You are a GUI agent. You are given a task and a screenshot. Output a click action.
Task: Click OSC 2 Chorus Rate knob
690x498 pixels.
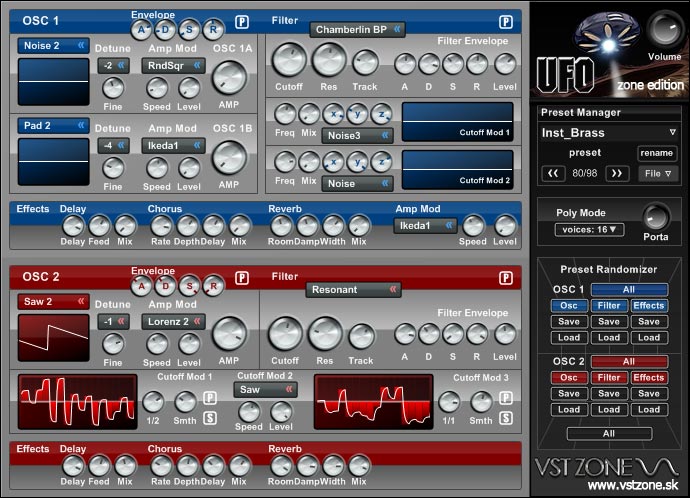[x=161, y=466]
